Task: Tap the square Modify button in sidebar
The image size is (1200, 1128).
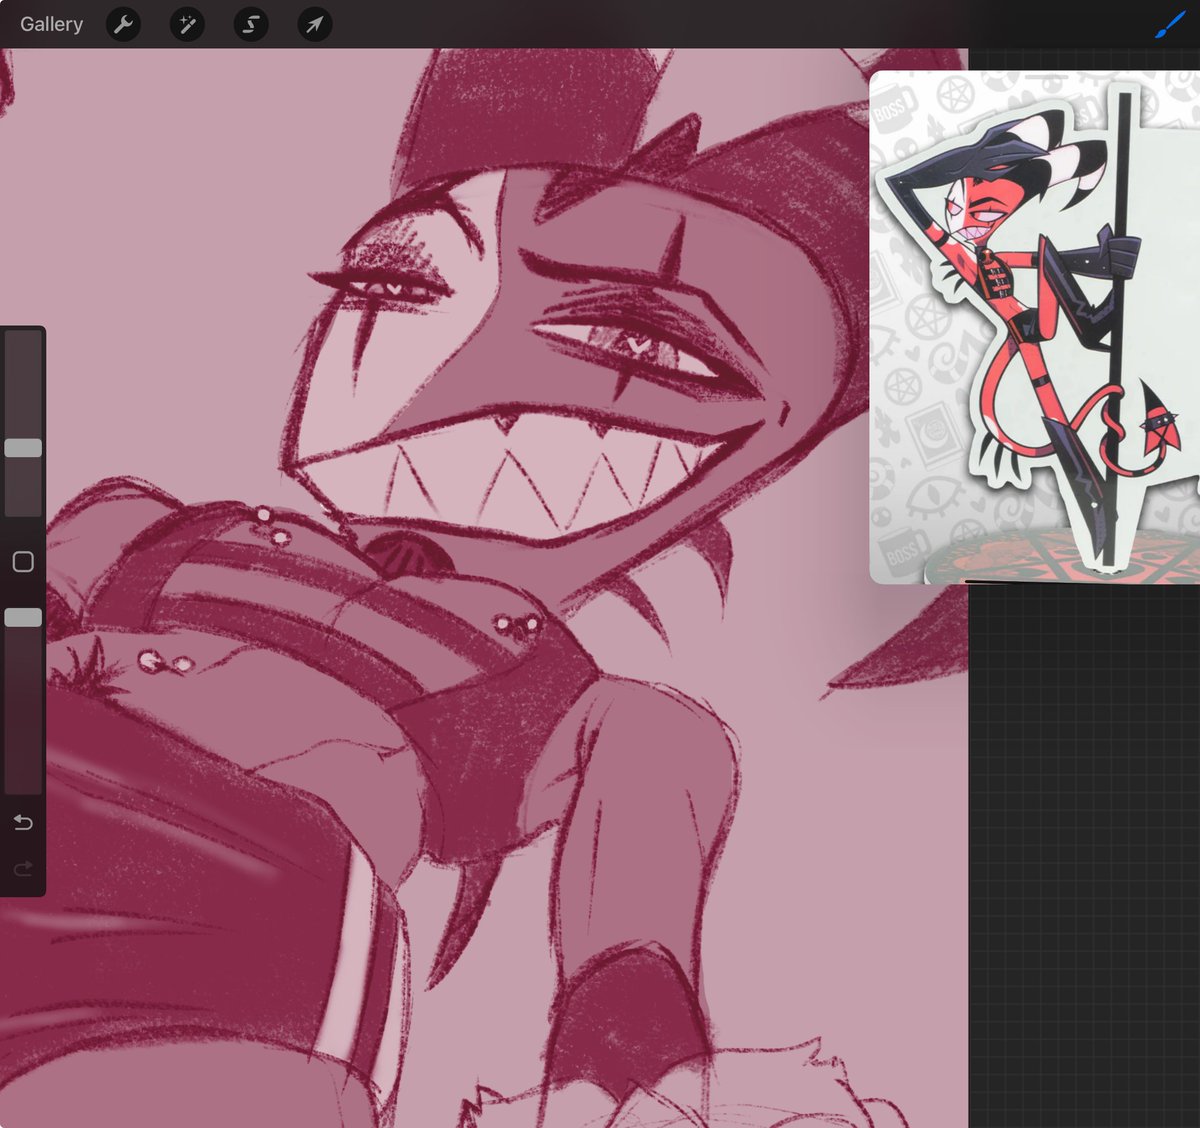Action: pos(23,562)
